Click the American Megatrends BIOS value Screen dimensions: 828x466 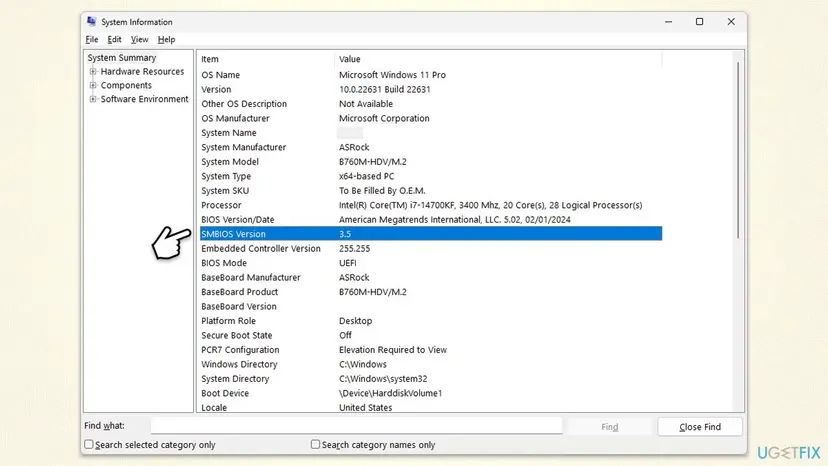coord(455,219)
